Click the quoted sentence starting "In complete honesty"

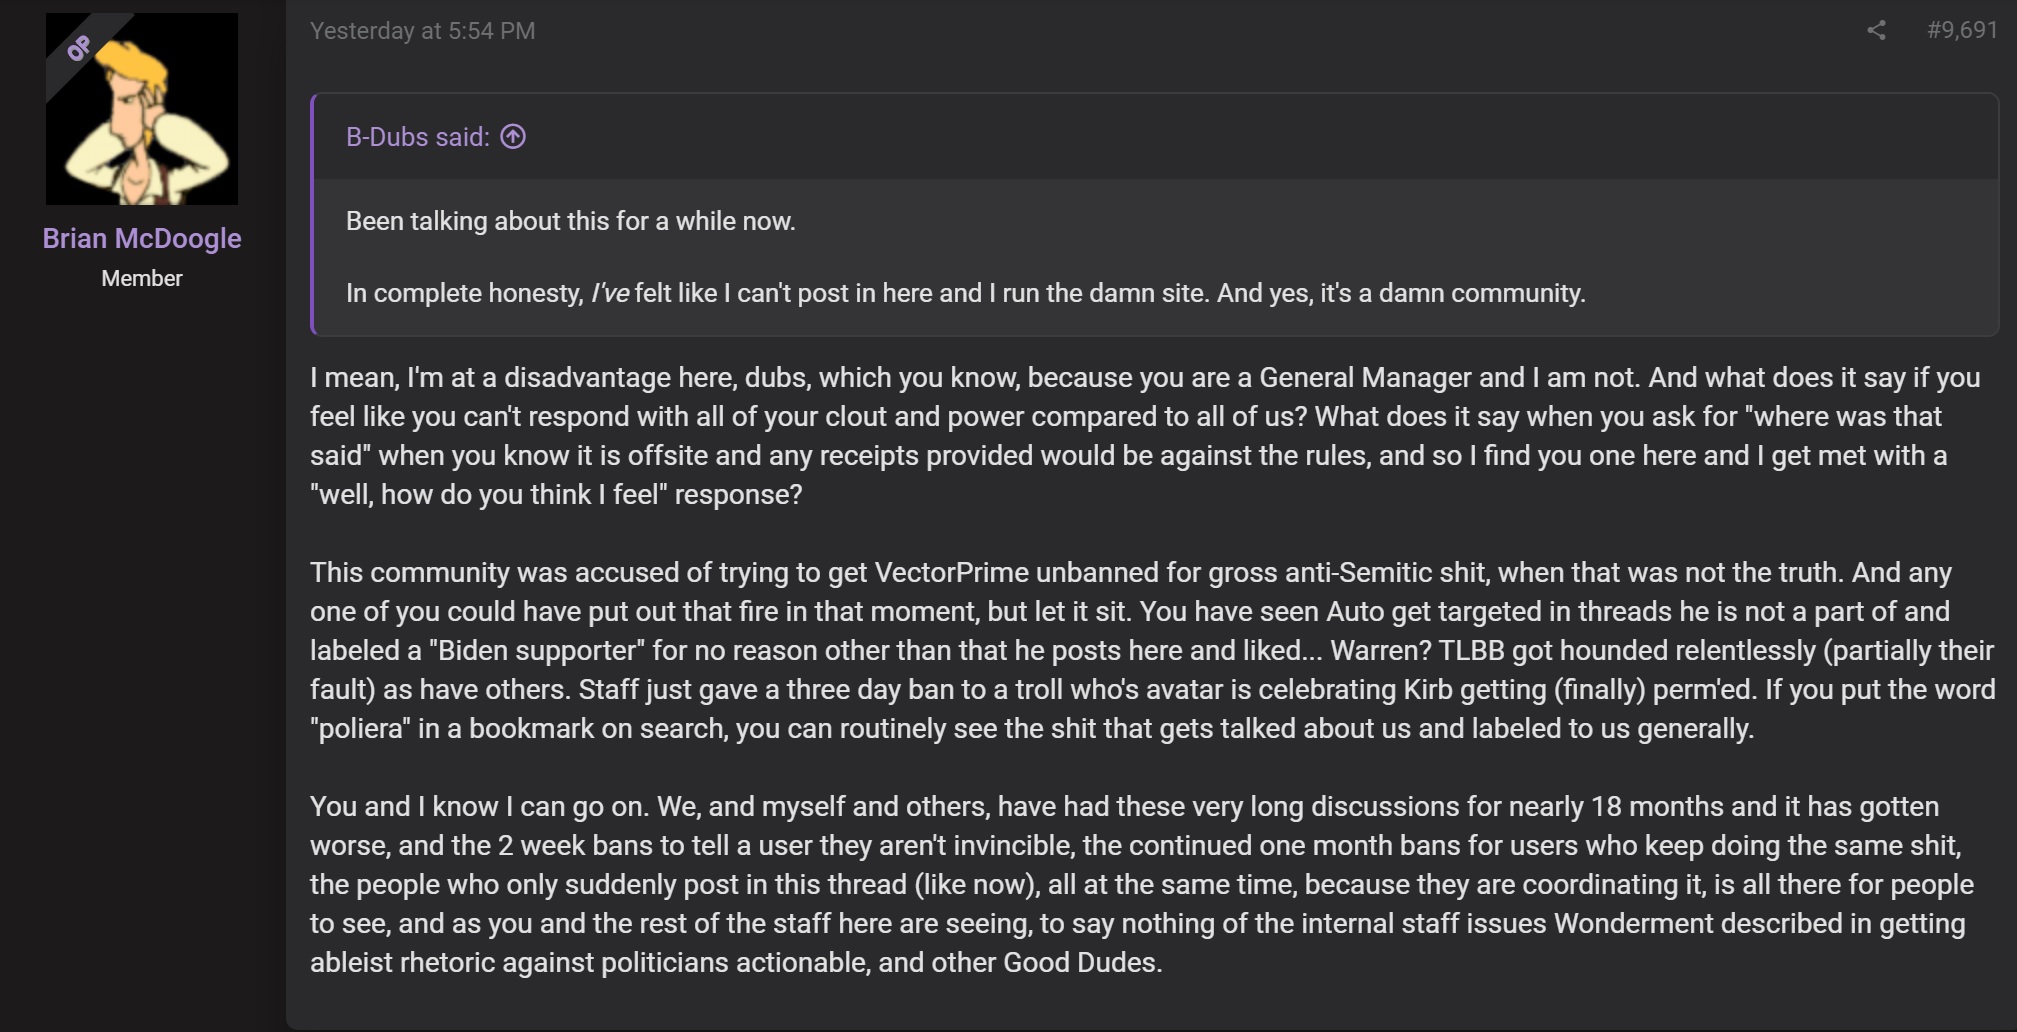tap(966, 293)
